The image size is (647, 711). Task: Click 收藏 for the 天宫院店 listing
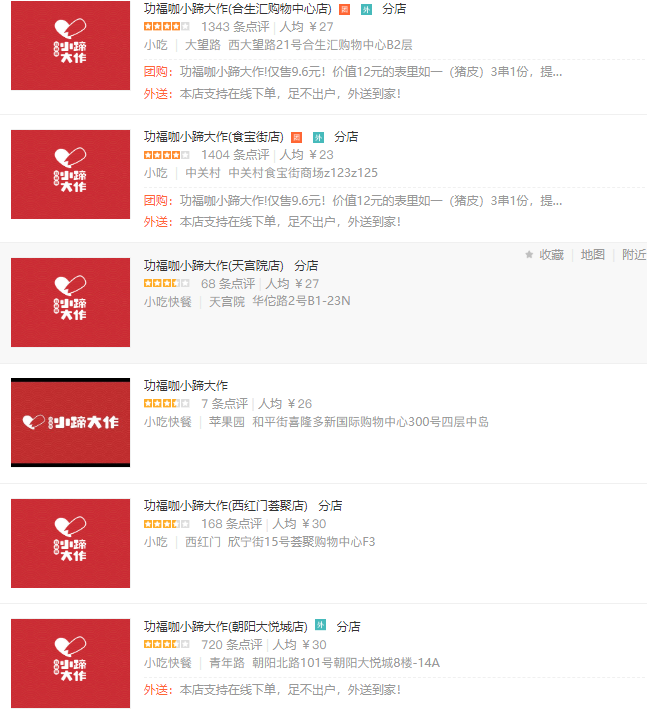pyautogui.click(x=551, y=255)
